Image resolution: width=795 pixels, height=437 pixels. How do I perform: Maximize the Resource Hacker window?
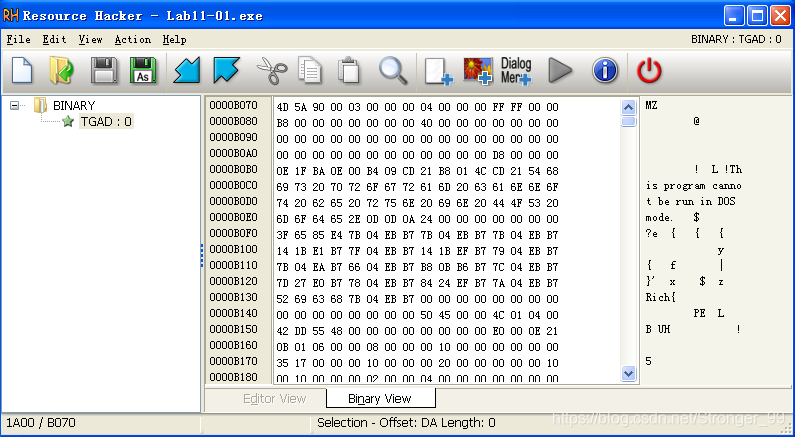(x=757, y=15)
